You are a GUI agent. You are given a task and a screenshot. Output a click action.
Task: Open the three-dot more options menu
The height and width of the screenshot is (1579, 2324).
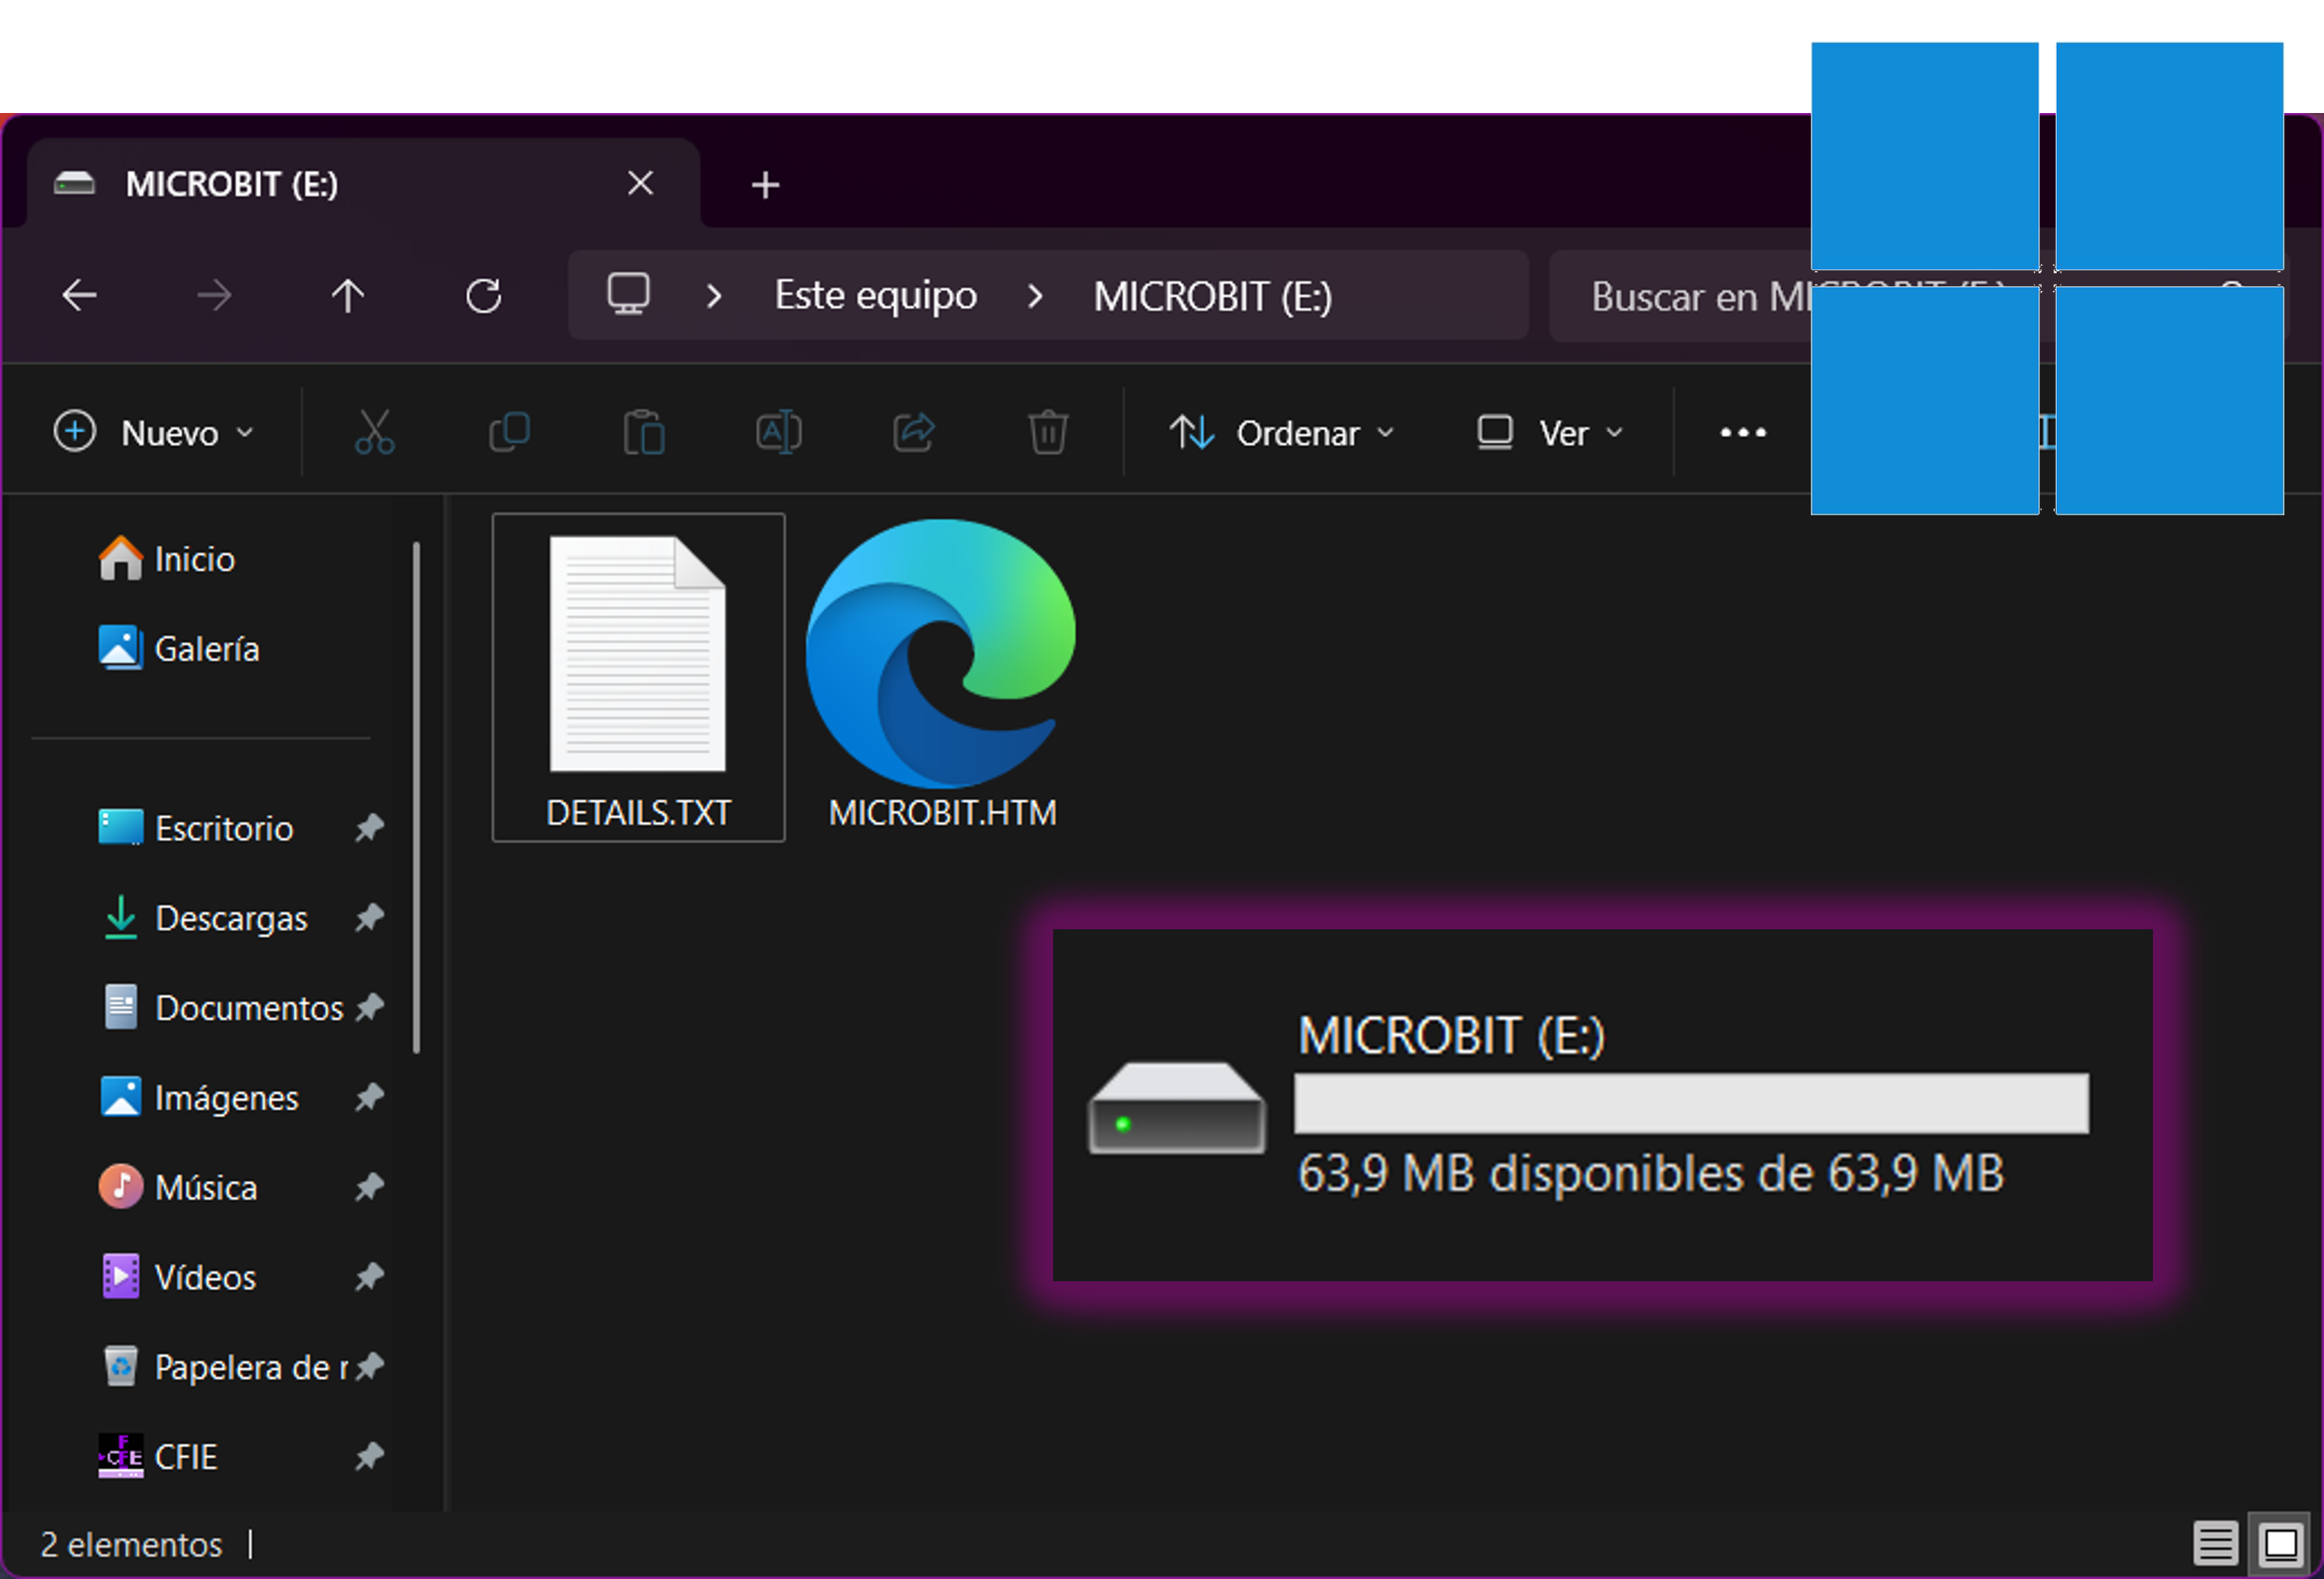point(1742,432)
